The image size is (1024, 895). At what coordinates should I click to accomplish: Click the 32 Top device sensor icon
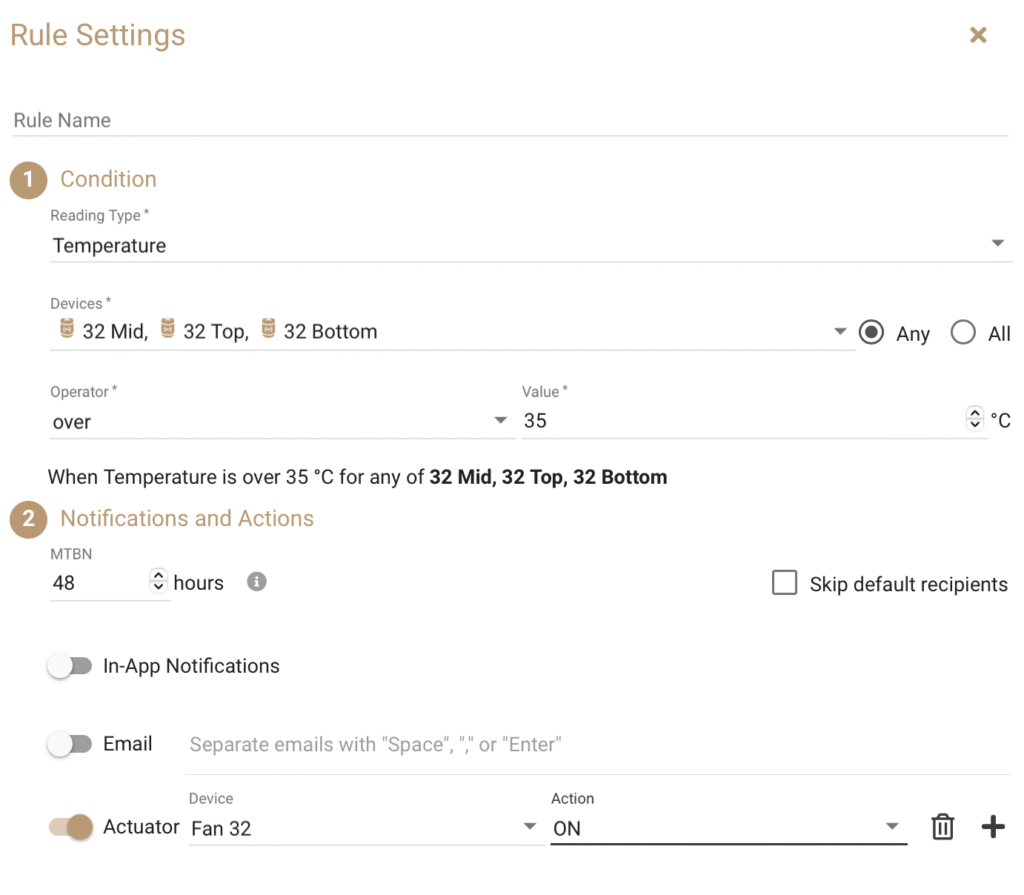(x=168, y=329)
